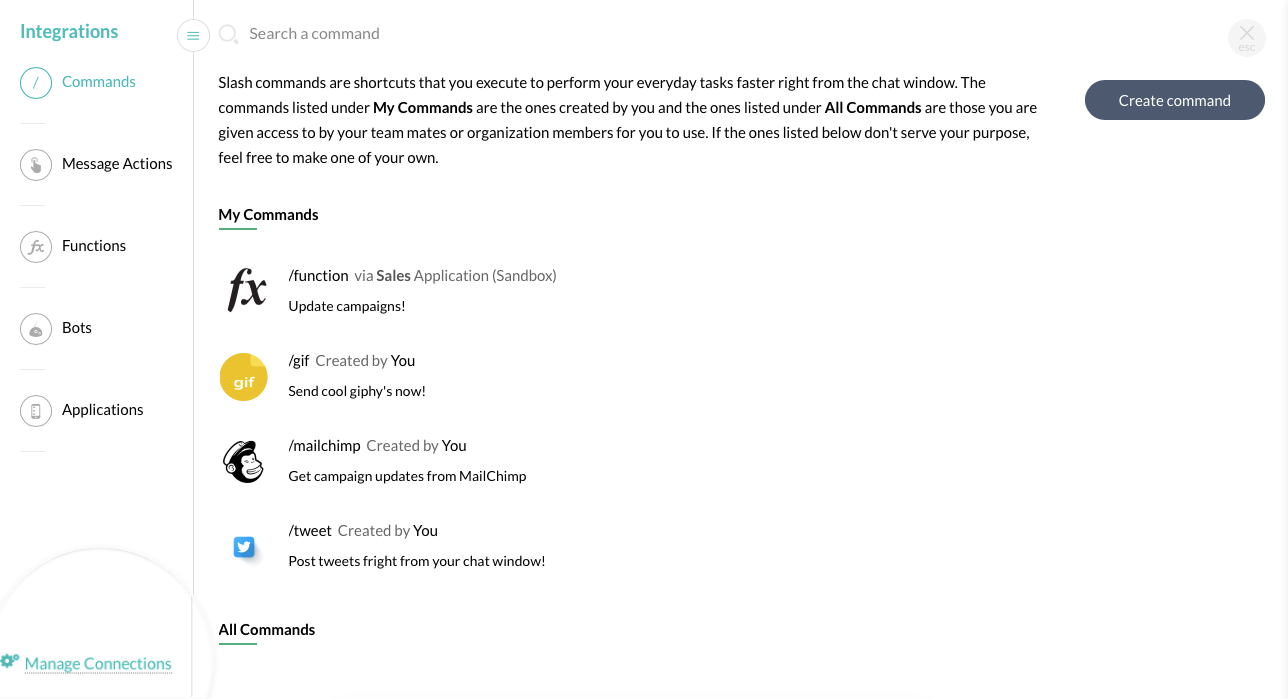Open the /tweet command entry
The image size is (1288, 699).
(310, 531)
